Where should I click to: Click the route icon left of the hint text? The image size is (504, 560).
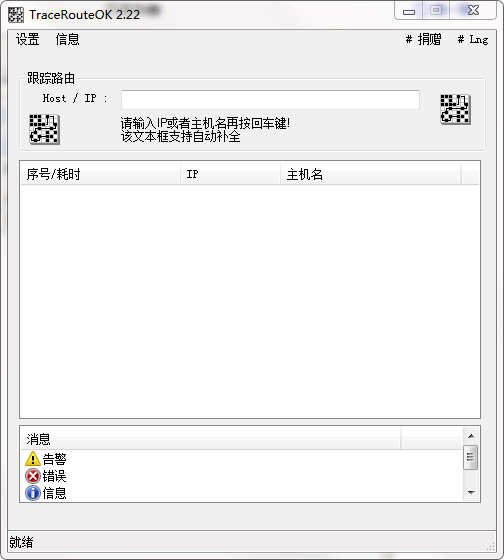pyautogui.click(x=44, y=129)
